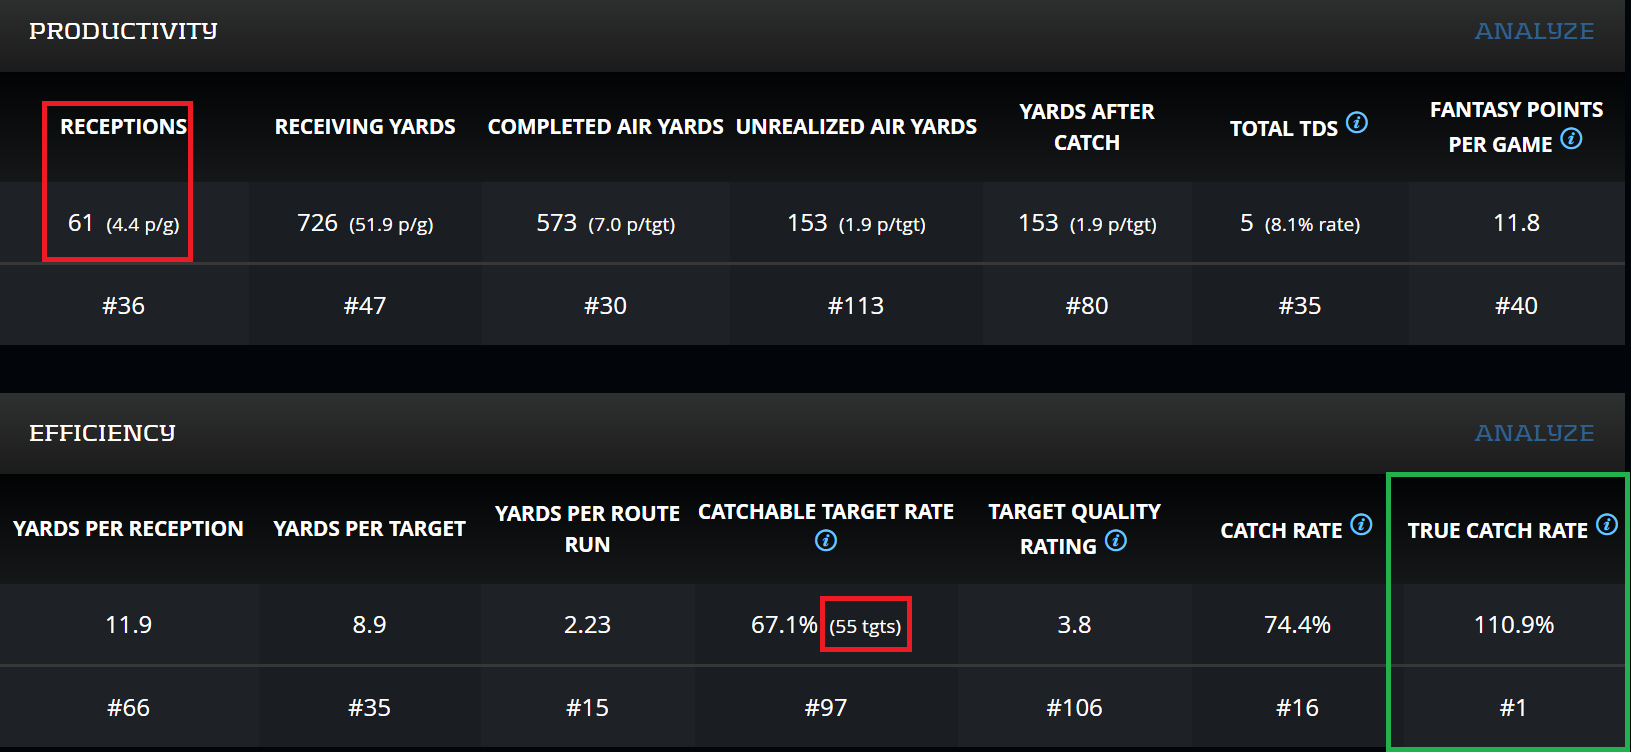Screen dimensions: 1631x752
Task: Click info icon next to Total TDs
Action: tap(1357, 123)
